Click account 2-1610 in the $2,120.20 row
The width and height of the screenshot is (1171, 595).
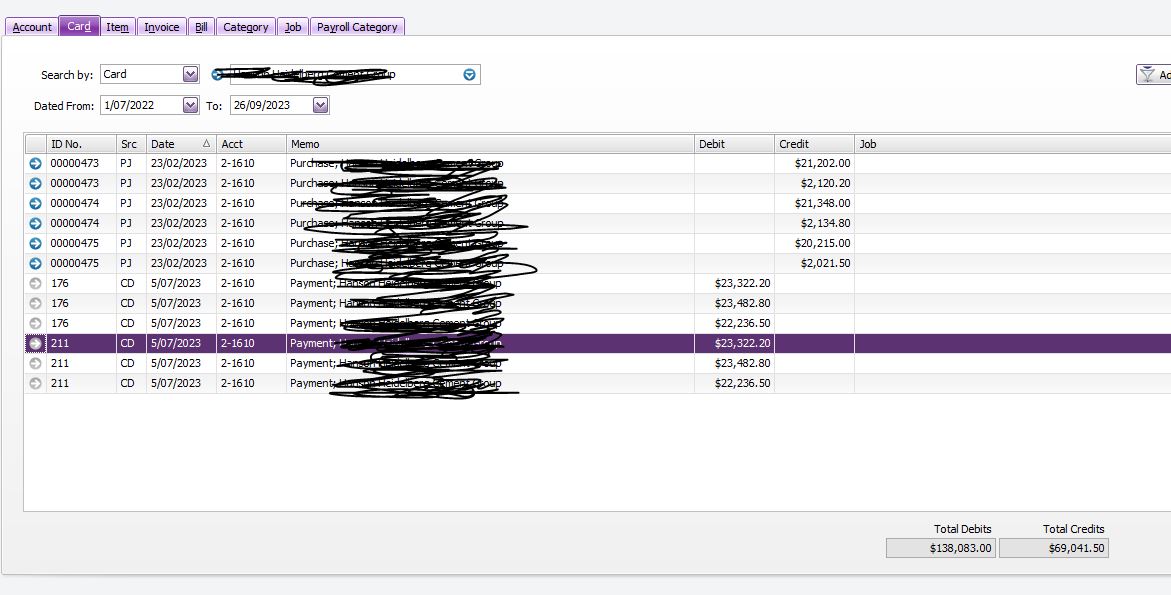(238, 183)
